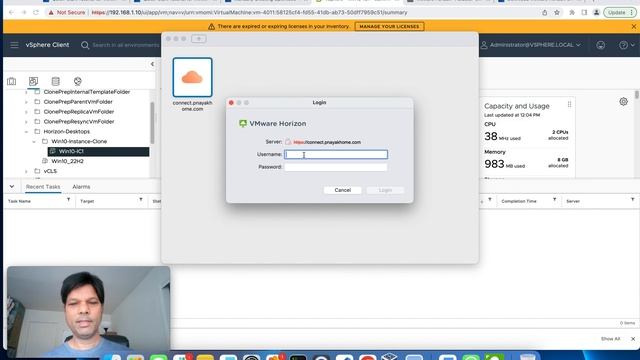Filter the Task Name column
This screenshot has height=360, width=640.
(x=68, y=200)
